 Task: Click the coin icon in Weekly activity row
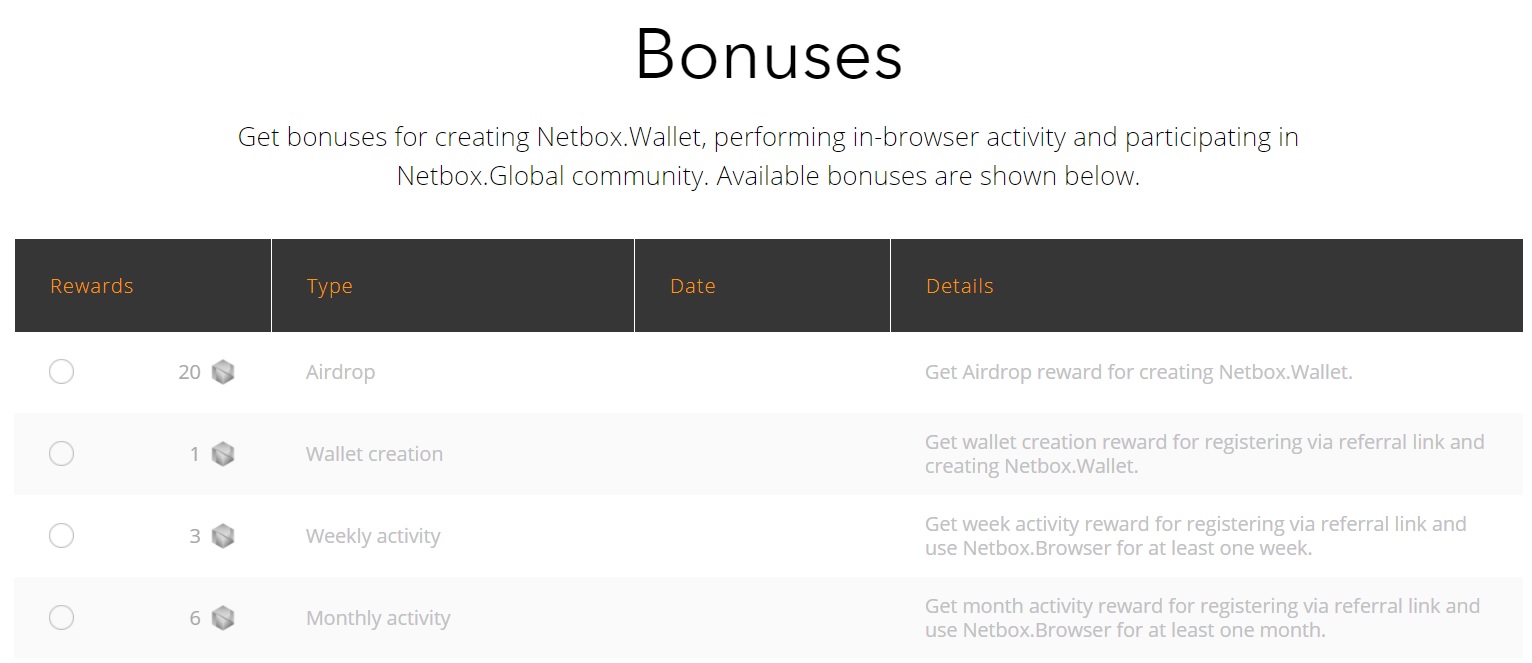pyautogui.click(x=223, y=537)
